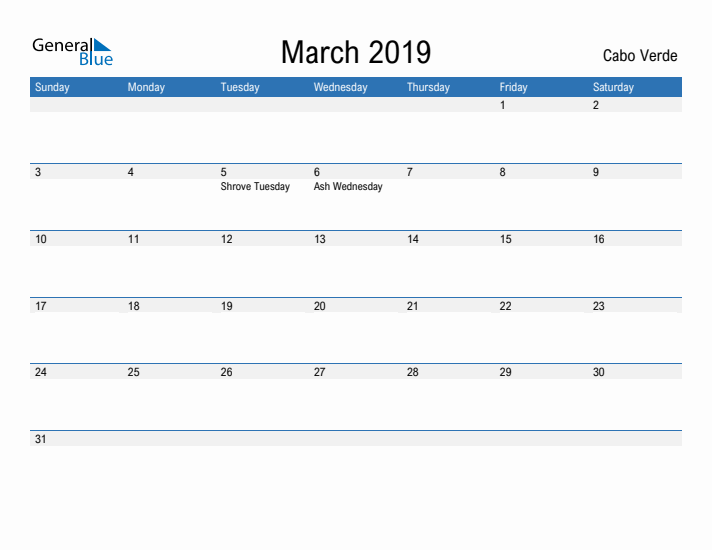The height and width of the screenshot is (550, 712).
Task: Click the Ash Wednesday holiday label
Action: tap(348, 187)
